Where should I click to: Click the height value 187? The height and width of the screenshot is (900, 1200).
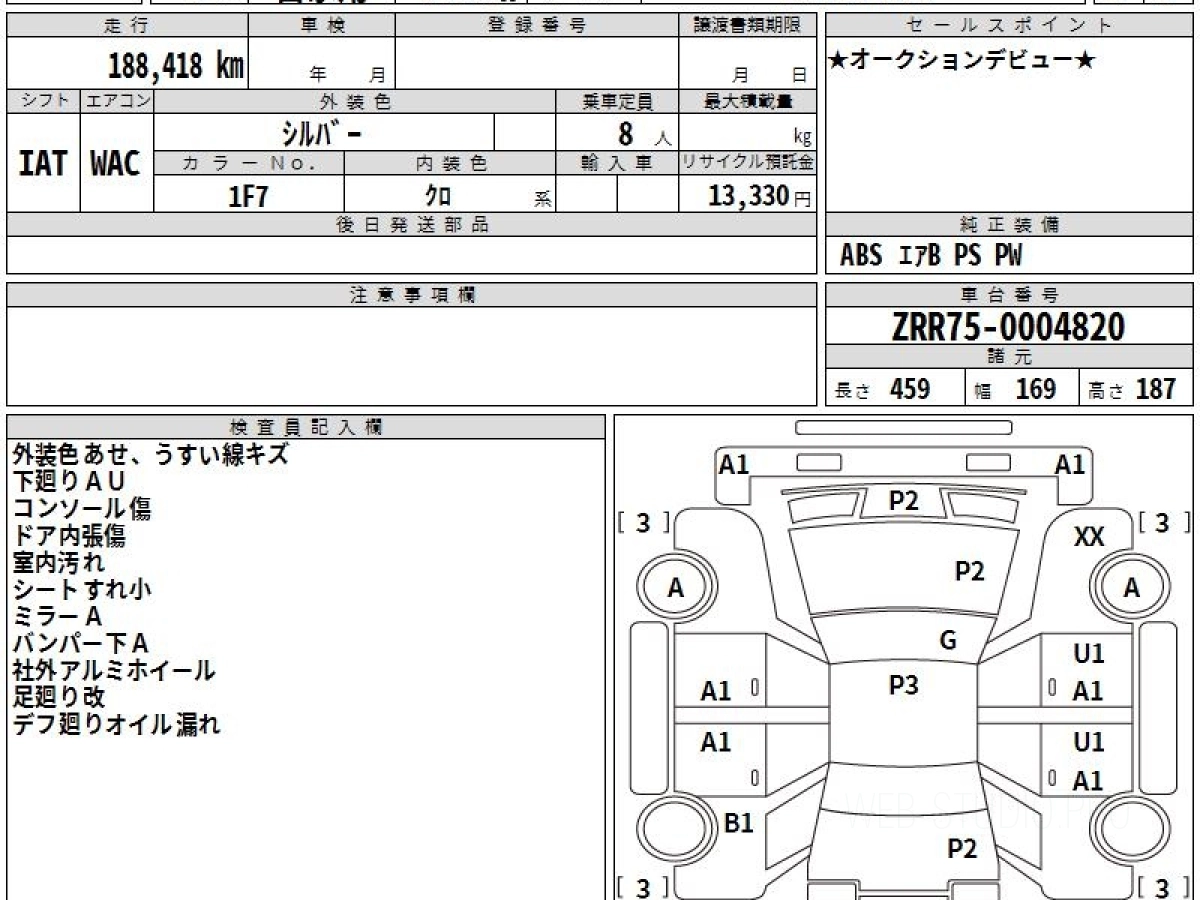click(1156, 389)
